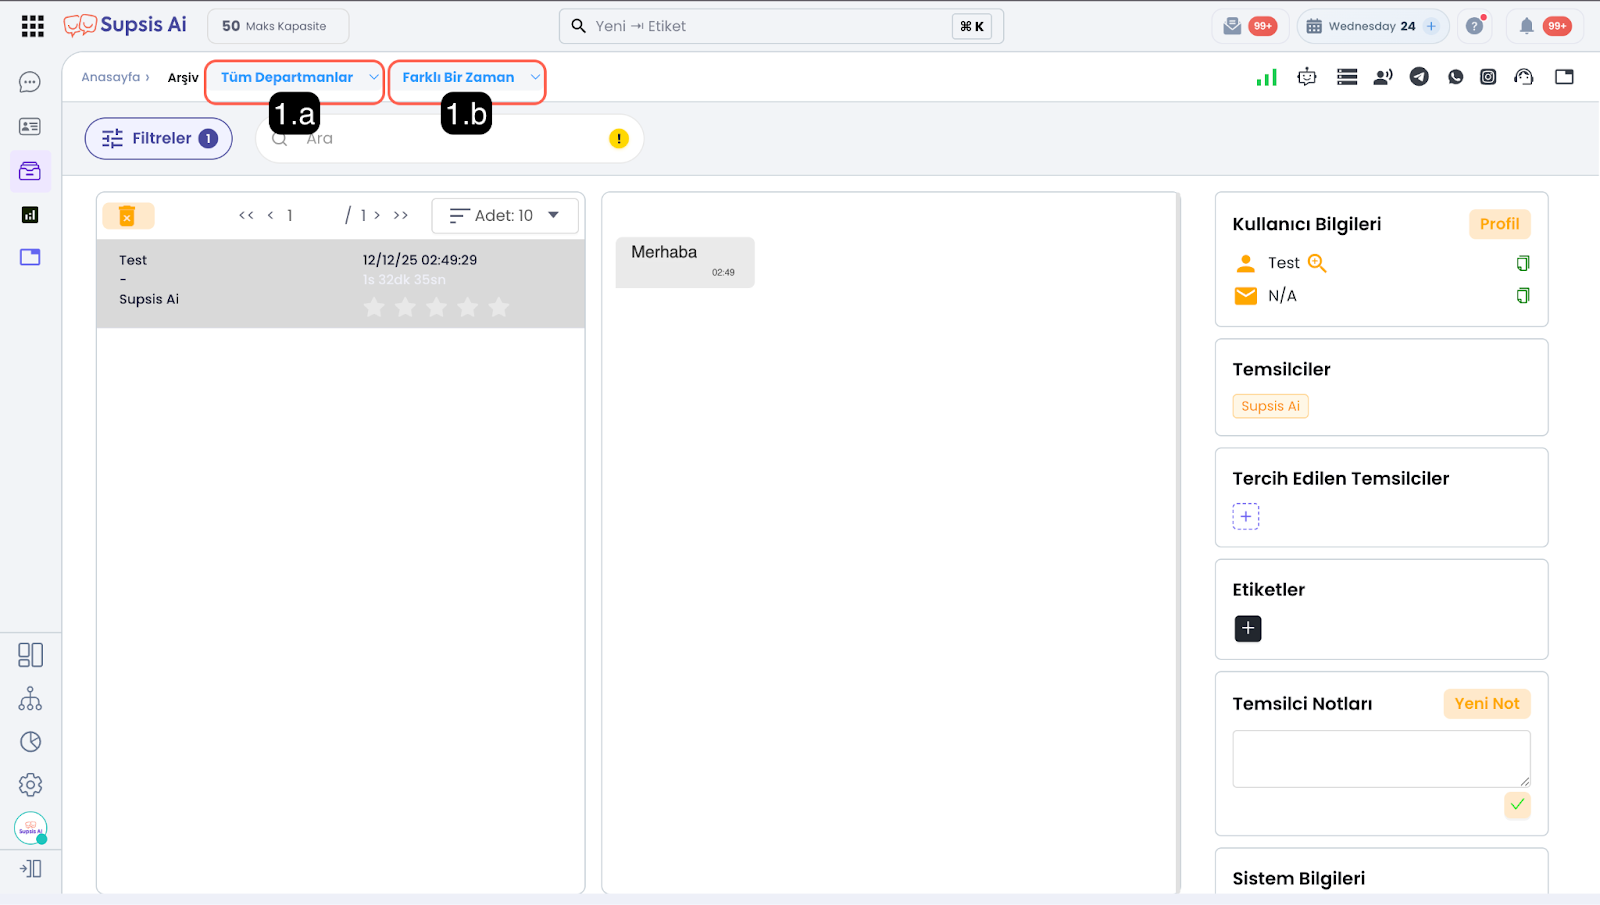Open the Adet: 10 page size dropdown
Viewport: 1600px width, 905px height.
504,215
